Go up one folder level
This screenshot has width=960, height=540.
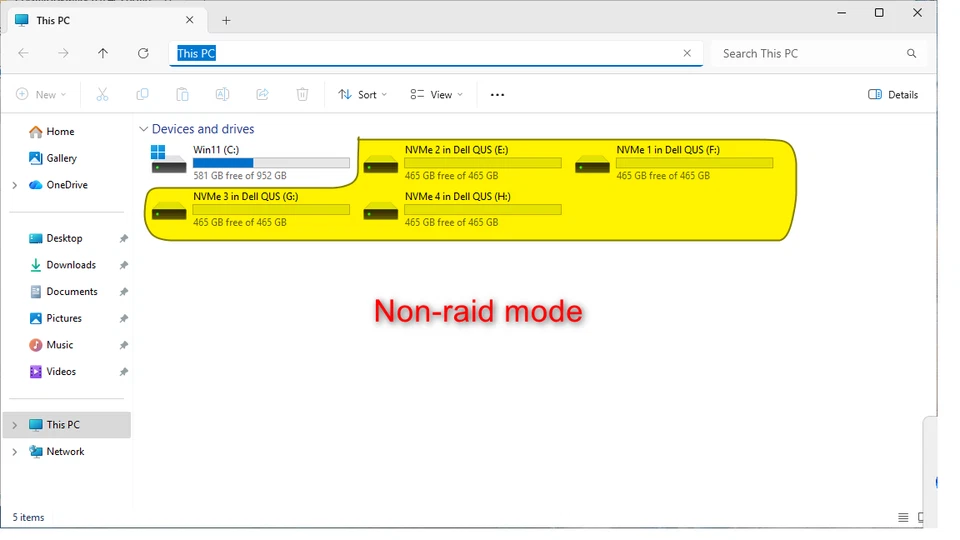(x=103, y=53)
